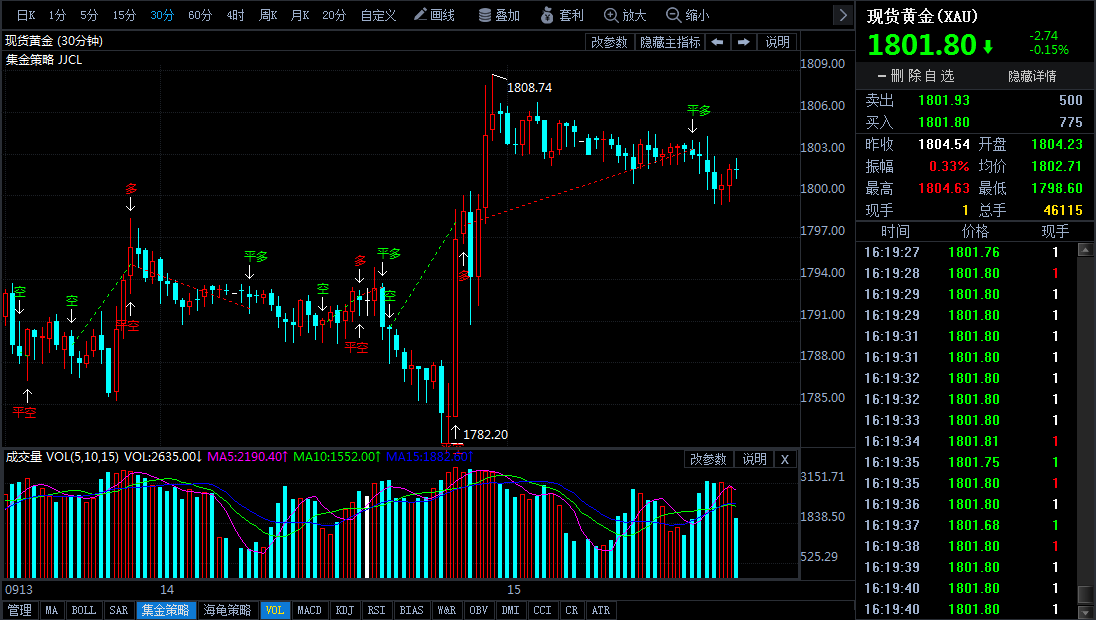Click the tick list scrollbar thumb

tap(1084, 593)
